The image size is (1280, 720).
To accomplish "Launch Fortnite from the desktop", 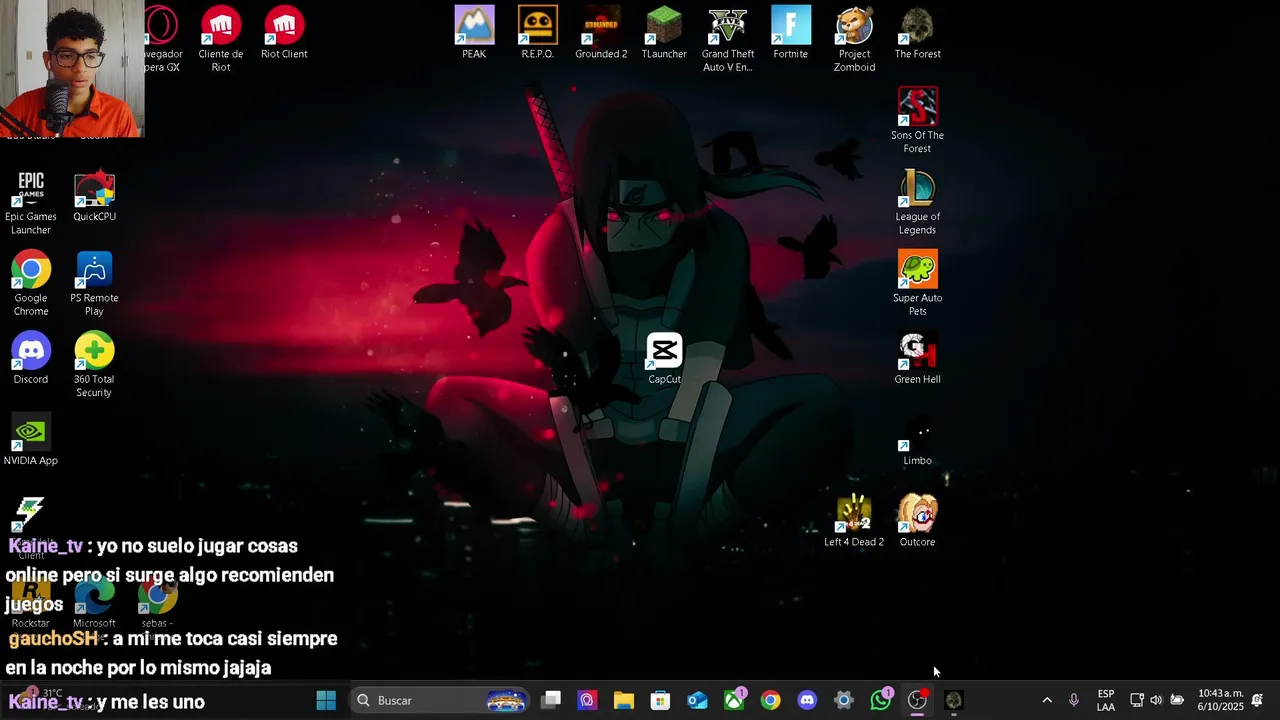I will (x=790, y=33).
